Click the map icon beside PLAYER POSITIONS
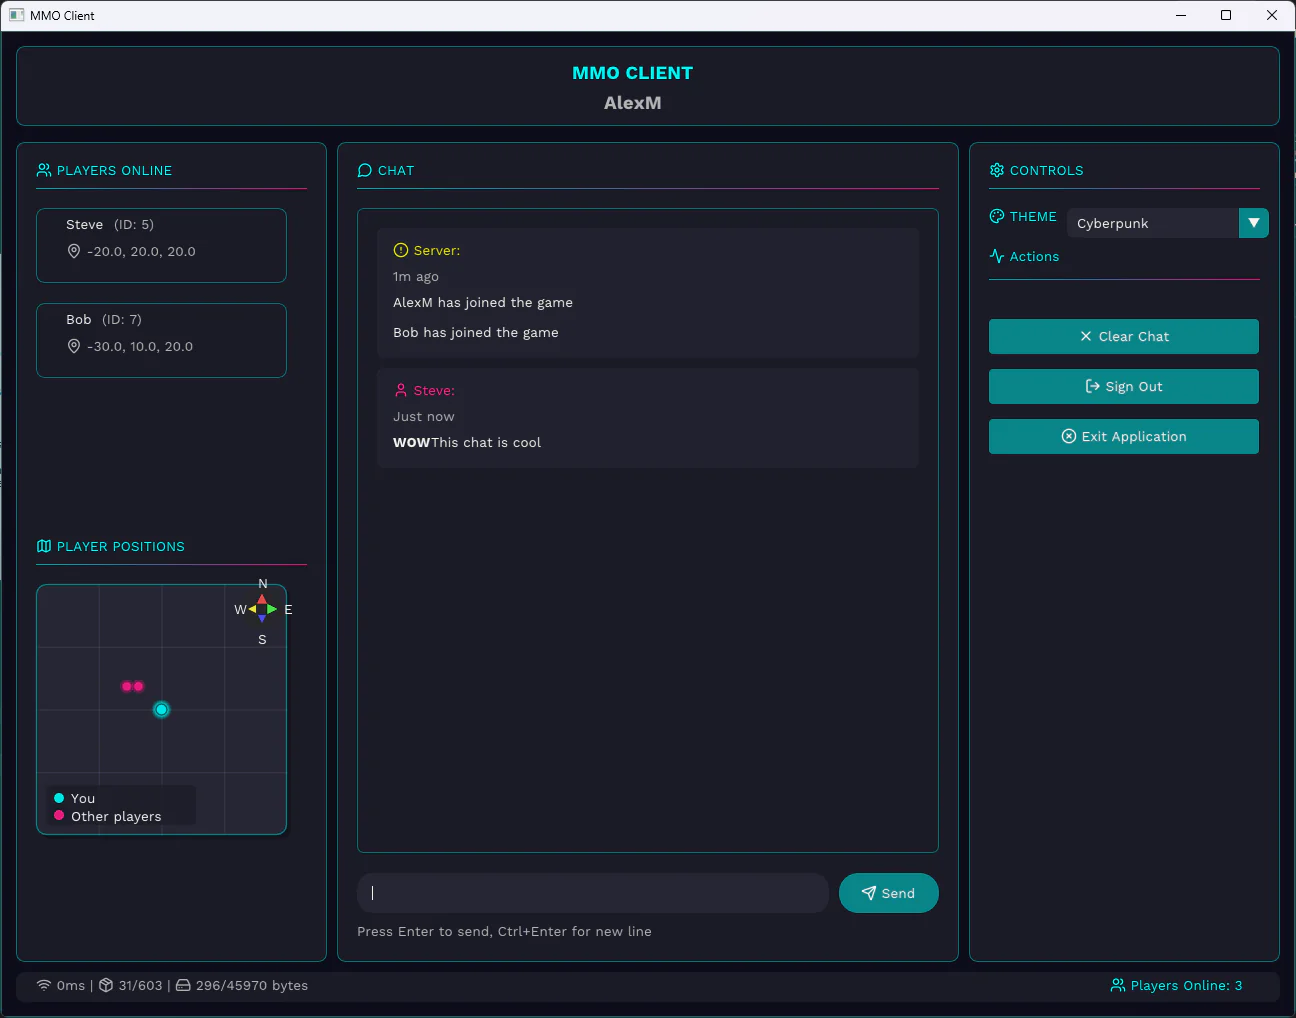This screenshot has height=1018, width=1296. 43,546
